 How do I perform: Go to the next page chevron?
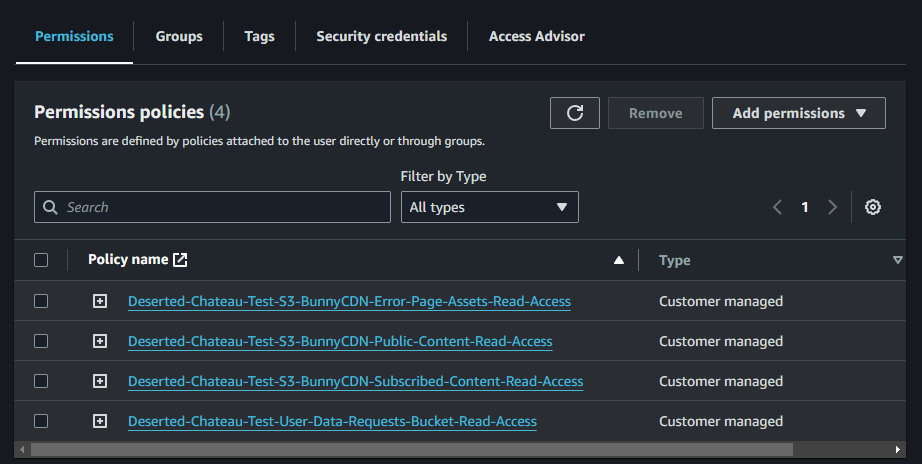(x=832, y=207)
